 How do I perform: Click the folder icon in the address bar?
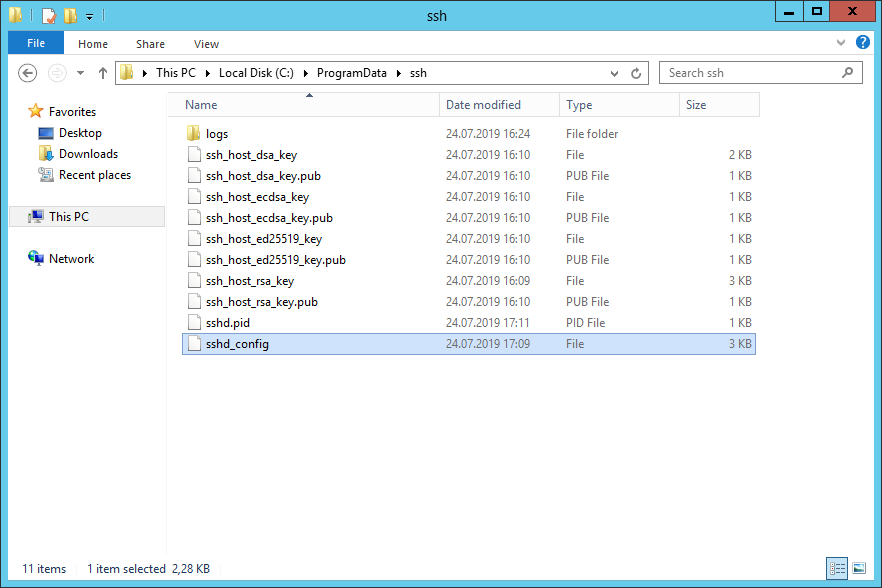(127, 72)
